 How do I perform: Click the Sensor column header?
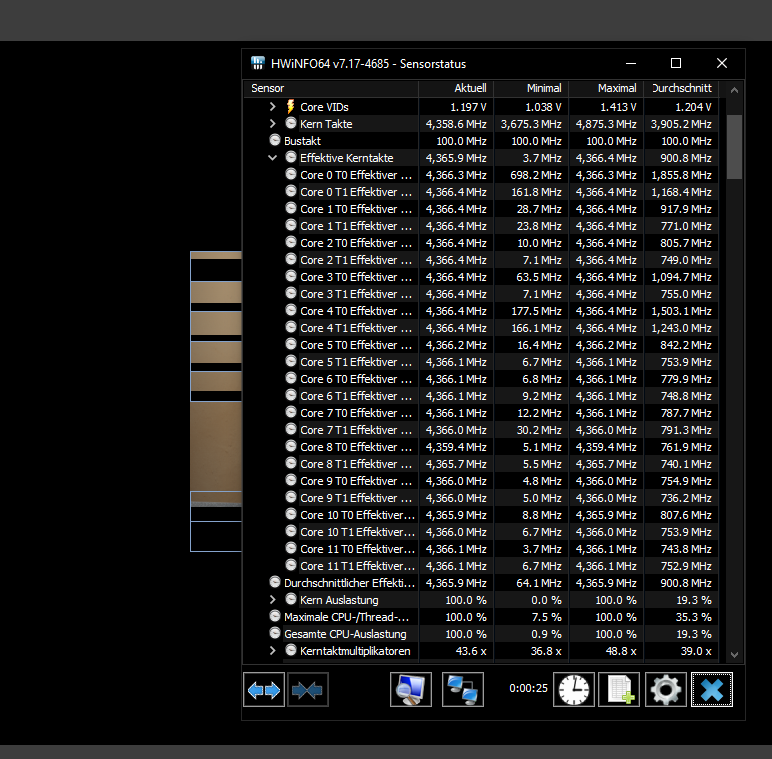tap(331, 89)
